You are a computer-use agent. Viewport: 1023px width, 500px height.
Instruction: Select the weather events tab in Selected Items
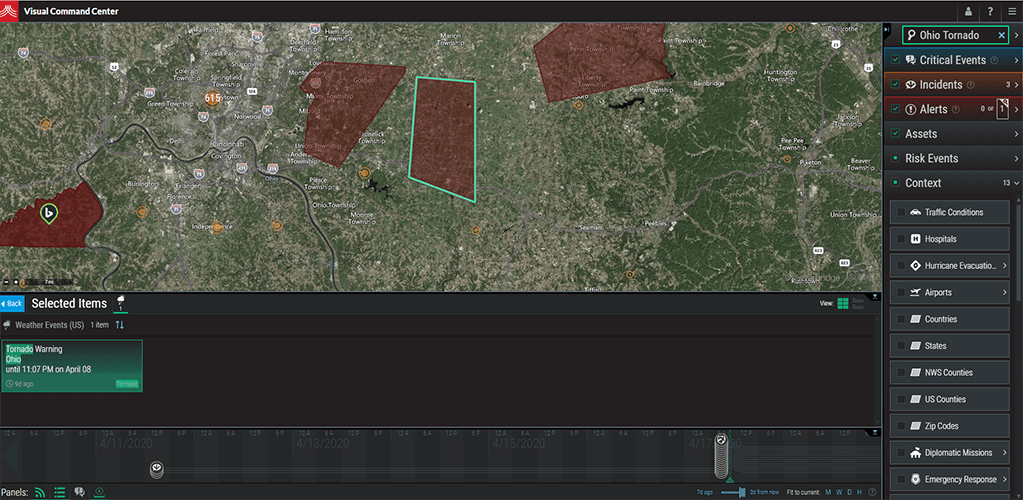click(121, 301)
